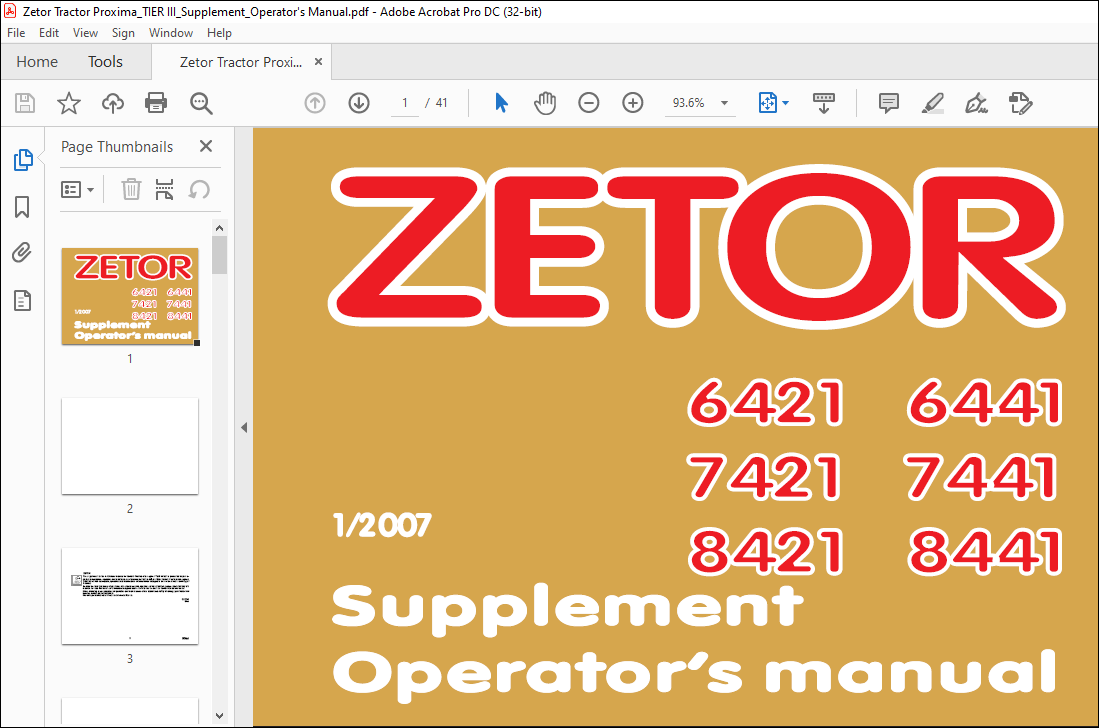The image size is (1099, 728).
Task: Zoom out with minus icon
Action: coord(589,103)
